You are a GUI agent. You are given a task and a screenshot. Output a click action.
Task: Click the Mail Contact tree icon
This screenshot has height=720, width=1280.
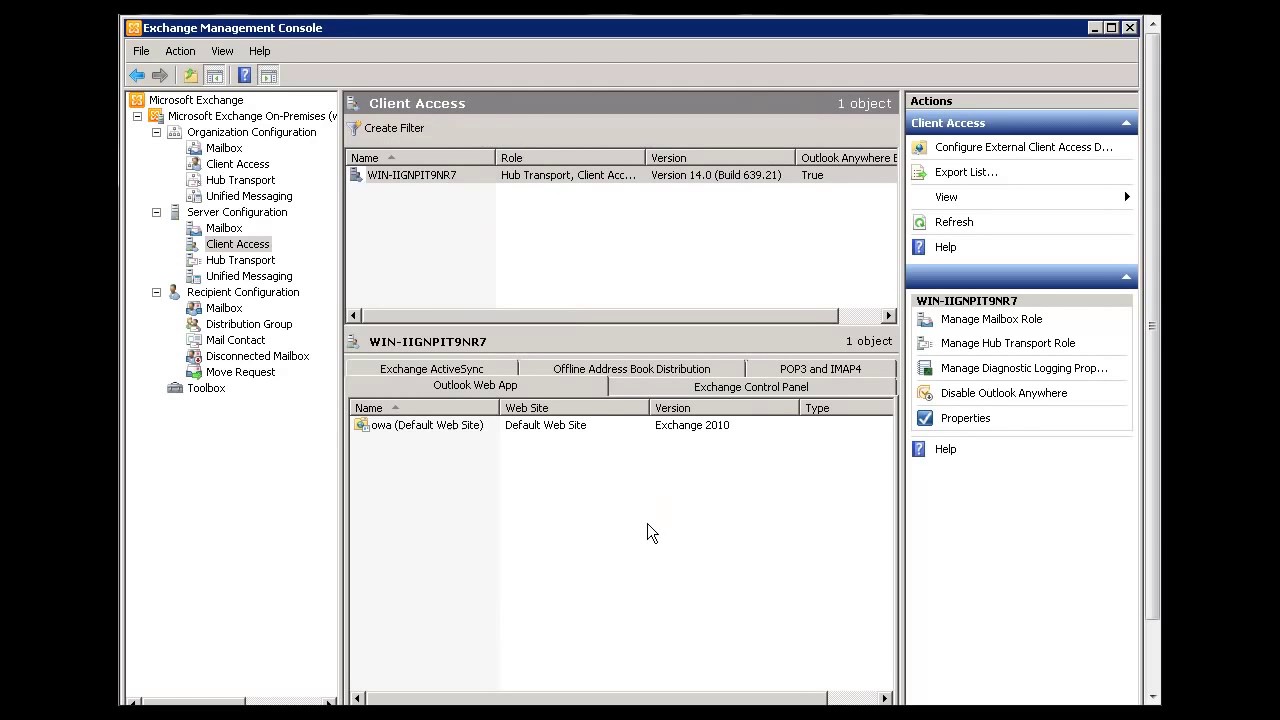(194, 340)
